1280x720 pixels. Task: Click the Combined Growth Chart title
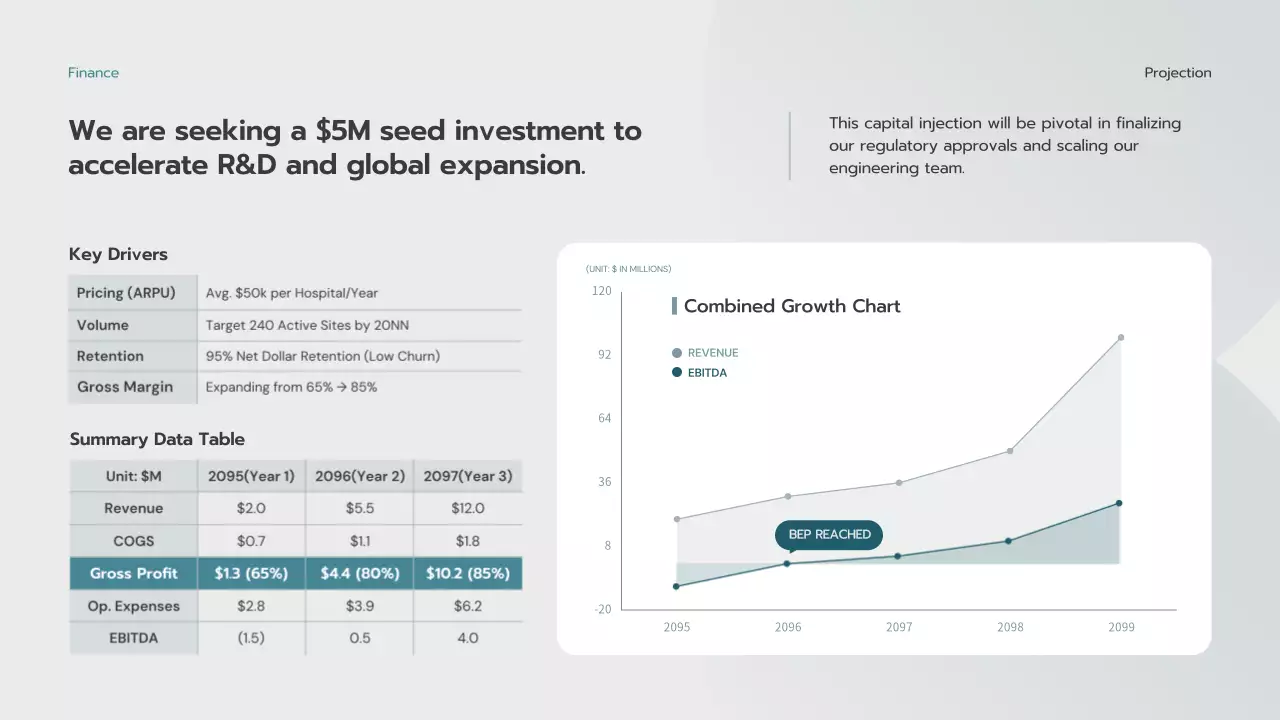tap(792, 306)
